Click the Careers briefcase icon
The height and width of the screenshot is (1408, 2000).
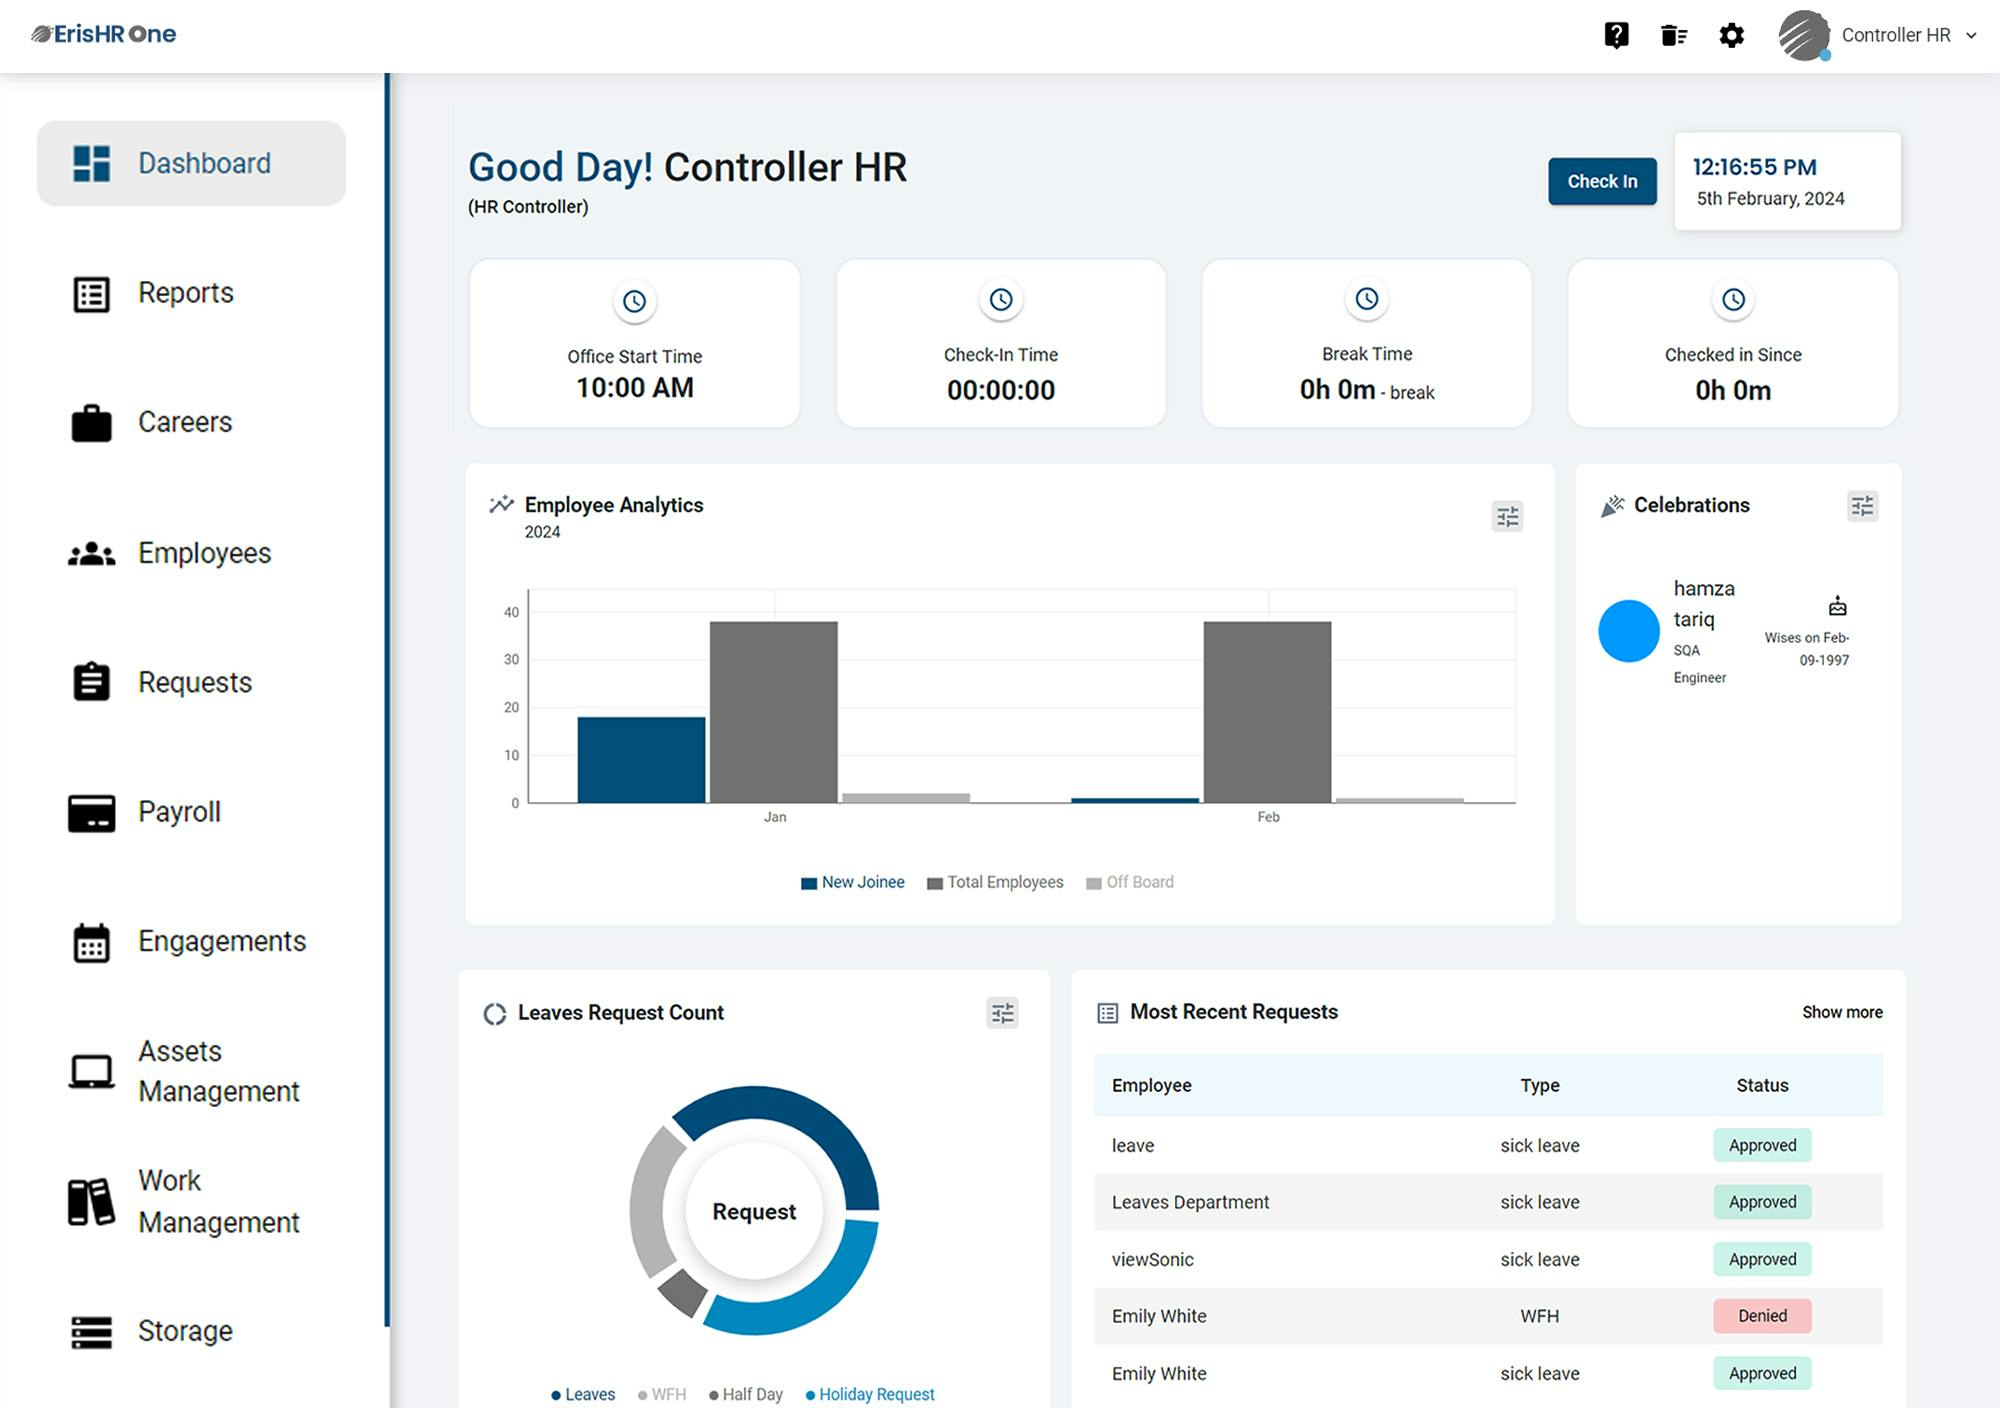[x=91, y=423]
